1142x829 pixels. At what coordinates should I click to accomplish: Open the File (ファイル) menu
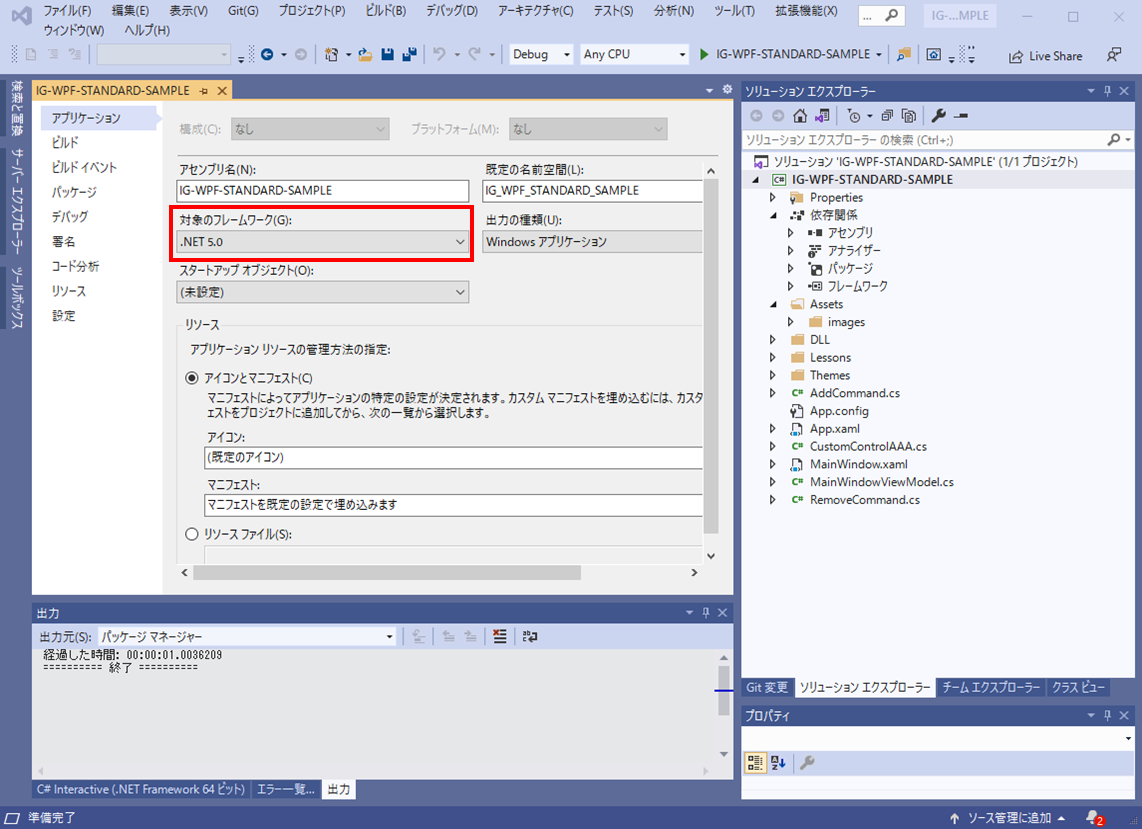[x=67, y=11]
